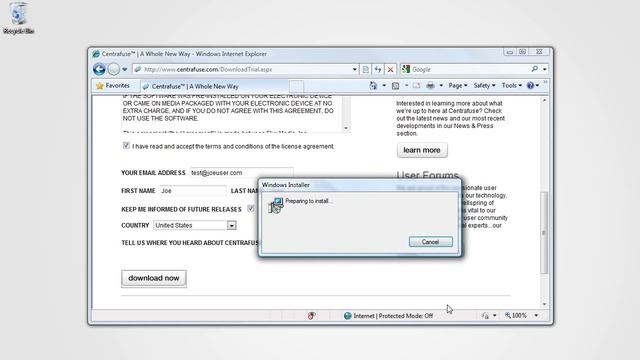Expand command bar overflow chevron

coord(545,83)
